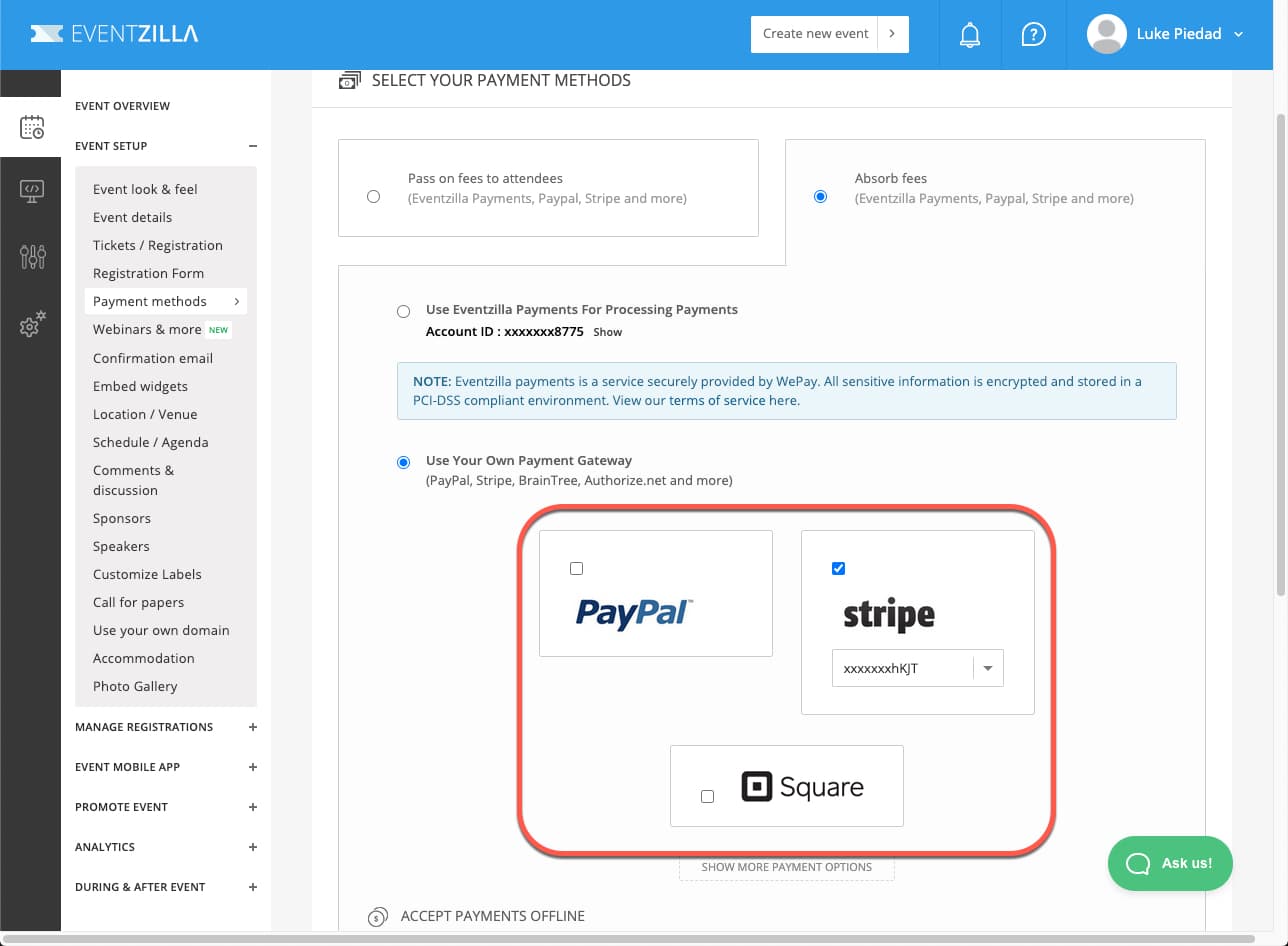Click the user avatar icon
The height and width of the screenshot is (946, 1288).
[1107, 34]
